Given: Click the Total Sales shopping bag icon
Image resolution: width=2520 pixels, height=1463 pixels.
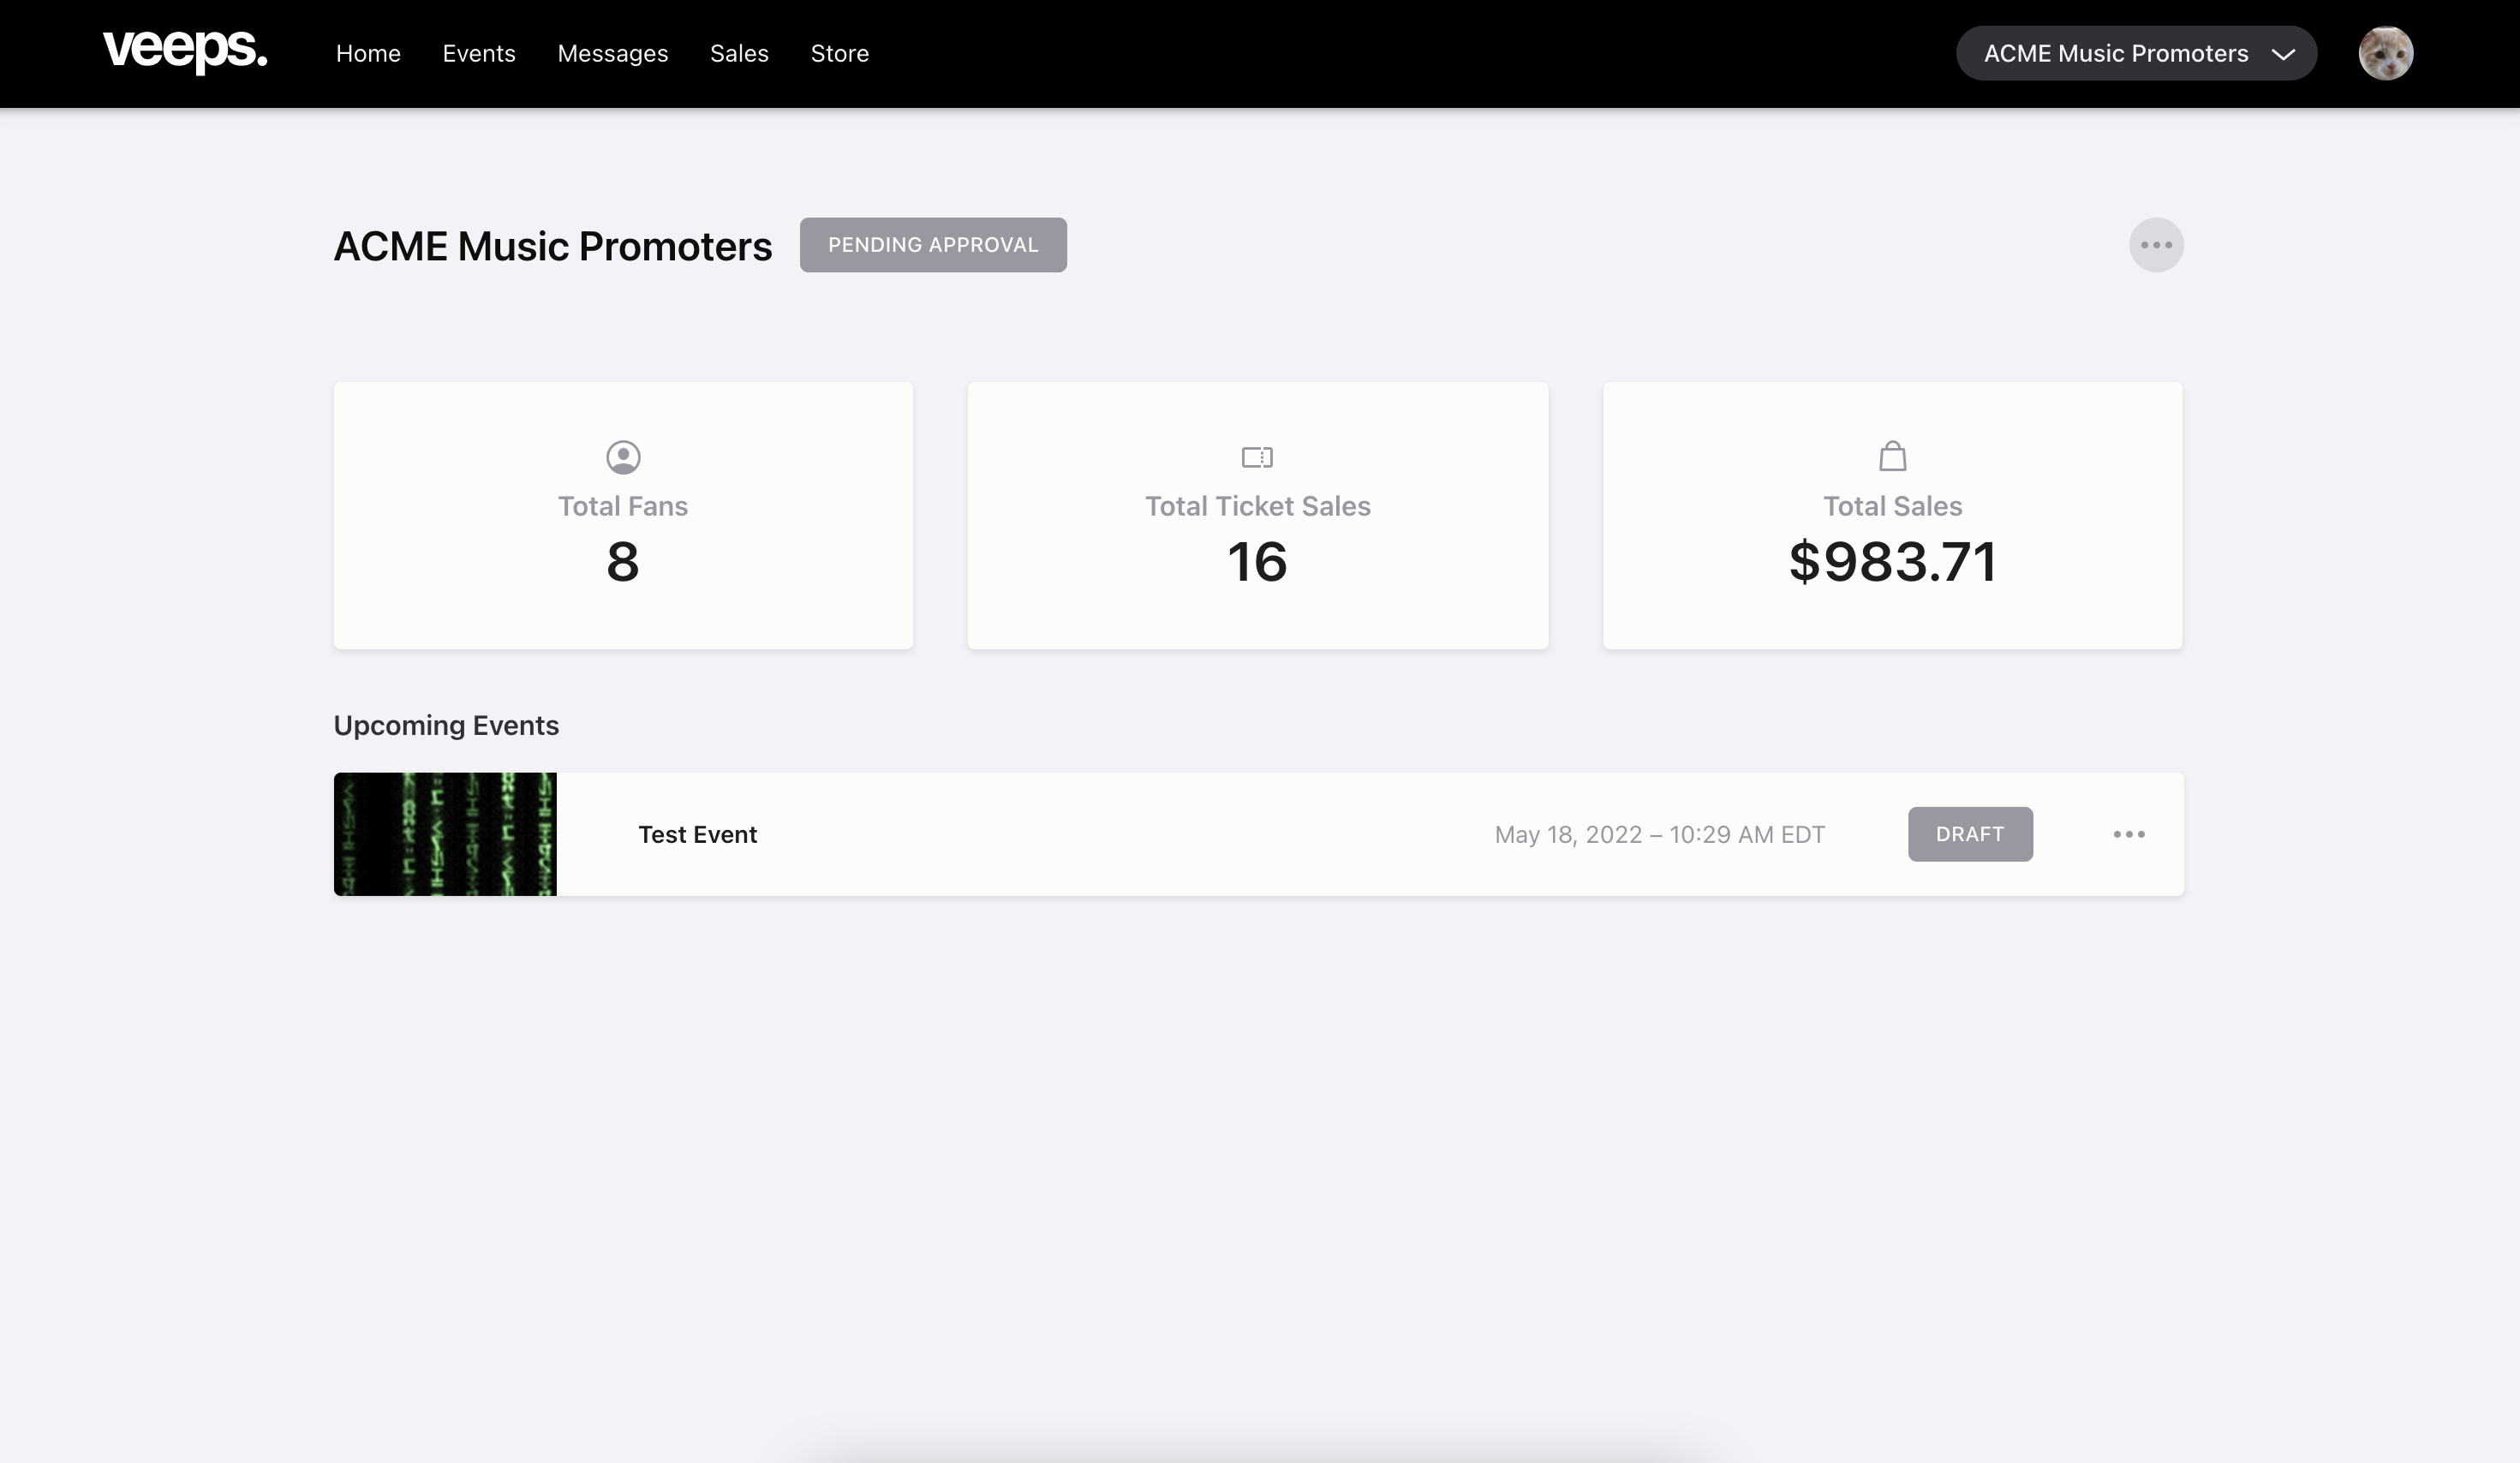Looking at the screenshot, I should pyautogui.click(x=1891, y=457).
